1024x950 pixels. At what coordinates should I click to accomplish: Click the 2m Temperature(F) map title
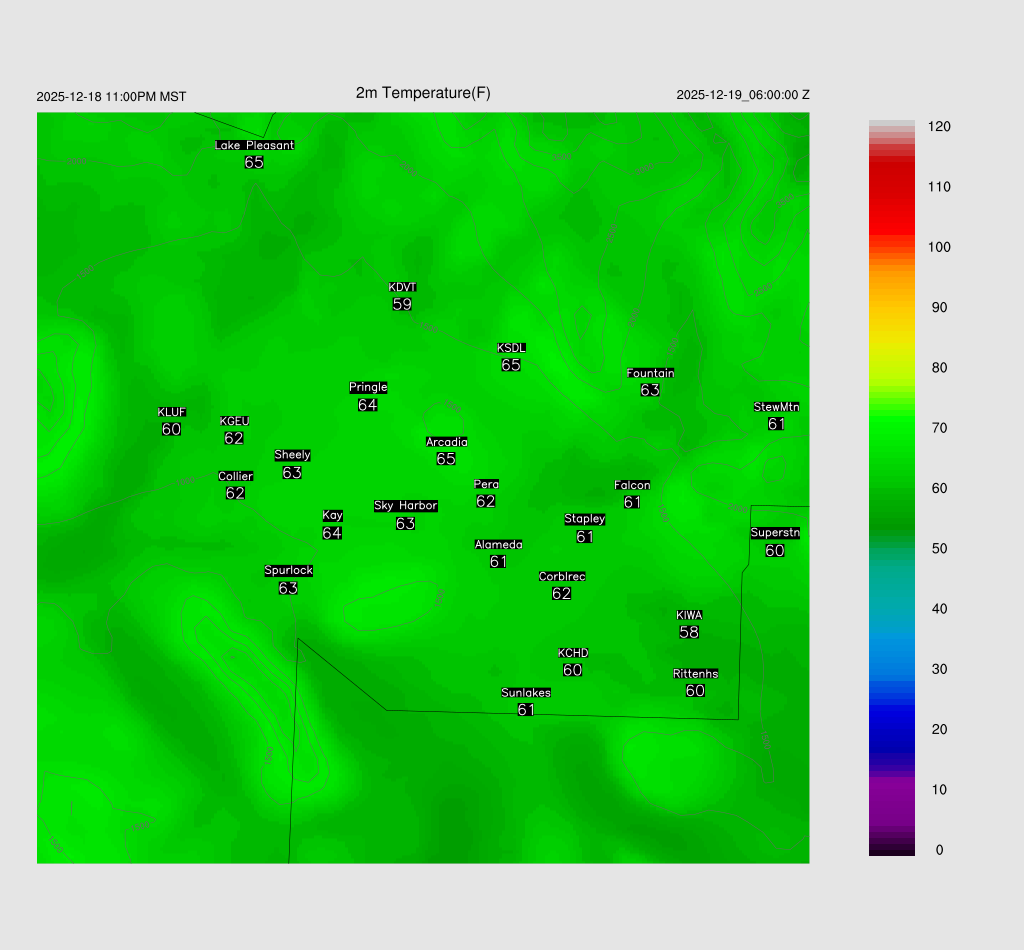[423, 93]
